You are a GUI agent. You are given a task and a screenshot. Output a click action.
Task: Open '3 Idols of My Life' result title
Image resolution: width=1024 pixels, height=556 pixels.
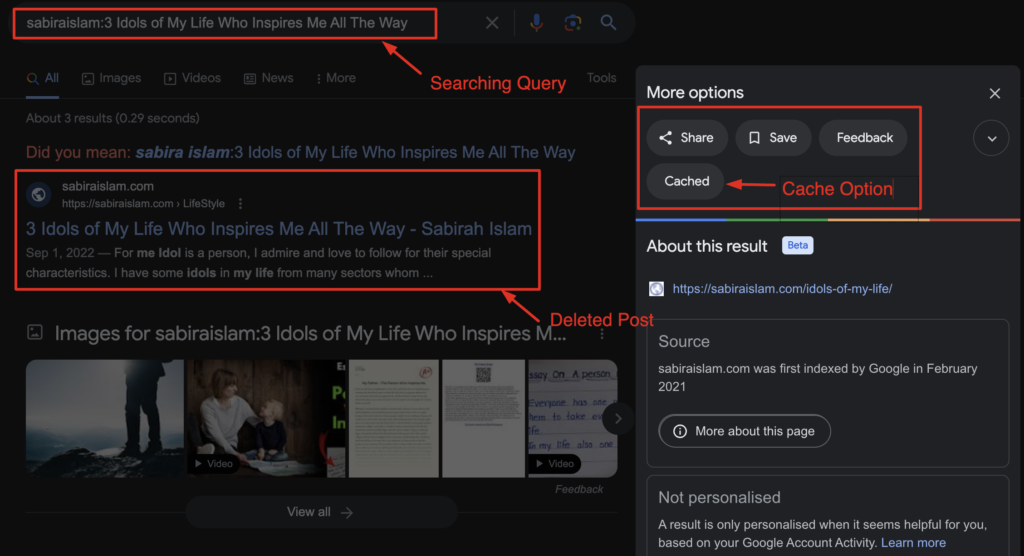pos(279,229)
